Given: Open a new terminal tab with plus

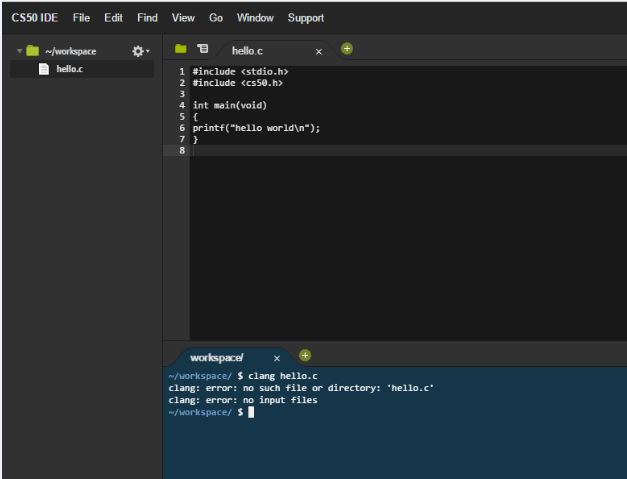Looking at the screenshot, I should [305, 355].
